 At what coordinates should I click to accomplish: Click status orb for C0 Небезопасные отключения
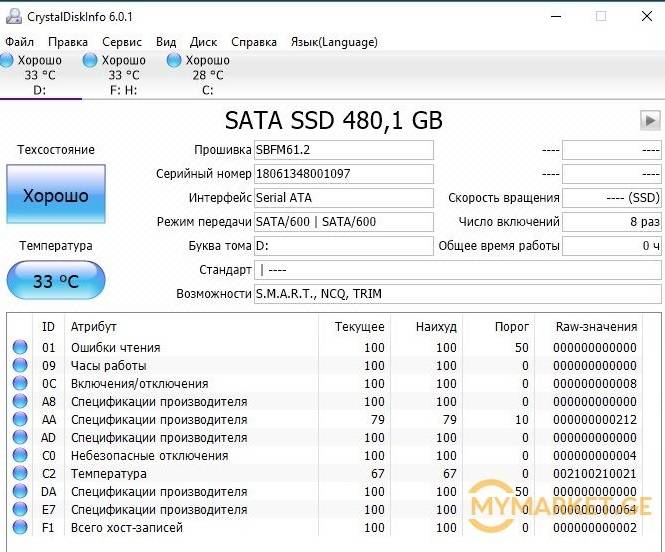[x=20, y=455]
